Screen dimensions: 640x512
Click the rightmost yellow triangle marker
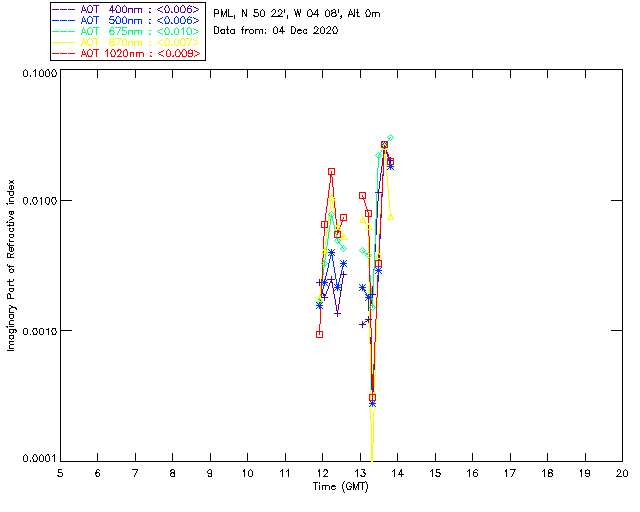coord(390,215)
